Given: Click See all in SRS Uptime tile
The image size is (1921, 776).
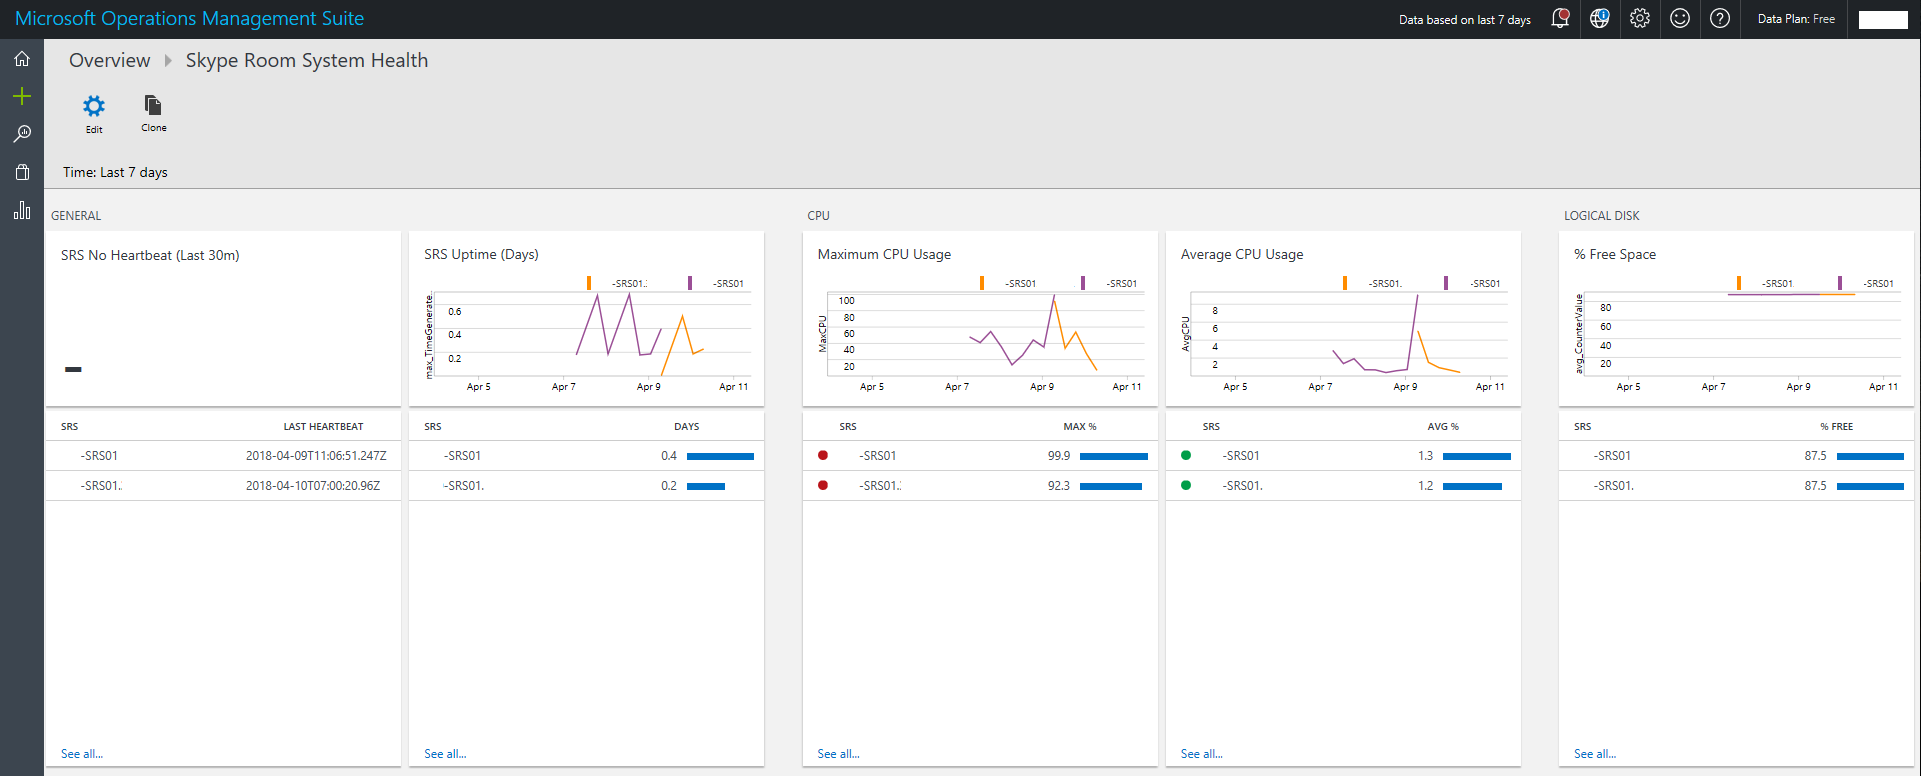Looking at the screenshot, I should pos(445,754).
